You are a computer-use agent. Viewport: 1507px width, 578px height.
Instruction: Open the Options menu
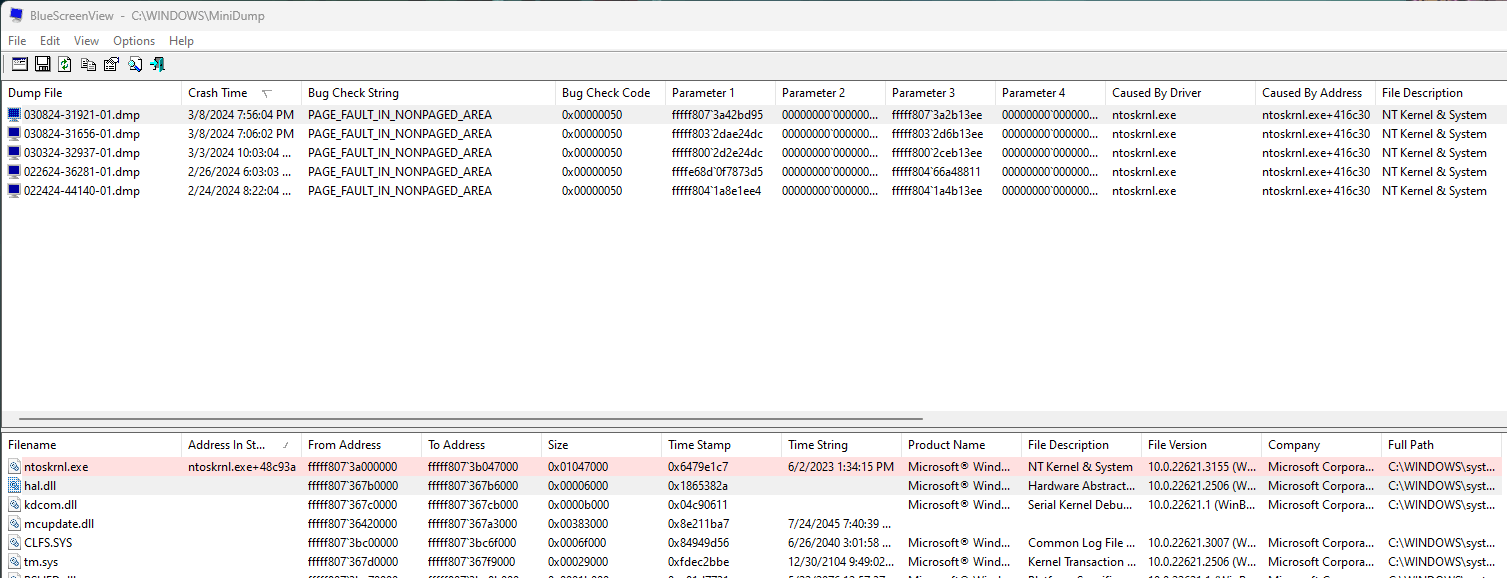[x=134, y=41]
